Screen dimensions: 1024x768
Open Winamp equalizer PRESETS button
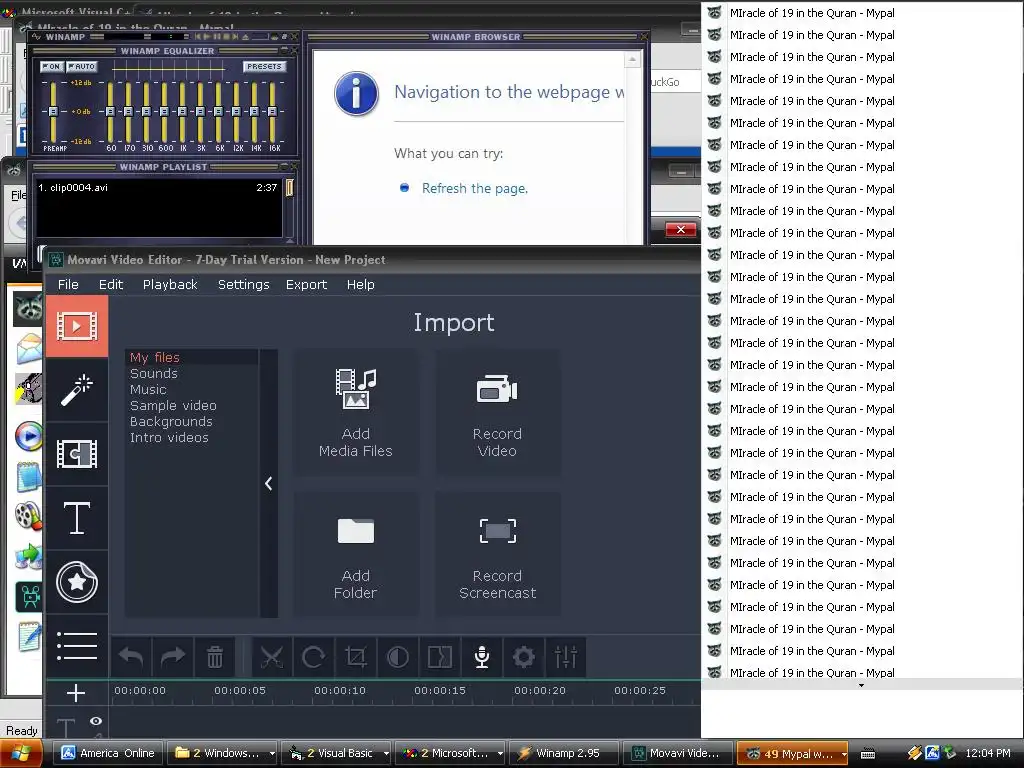point(264,67)
